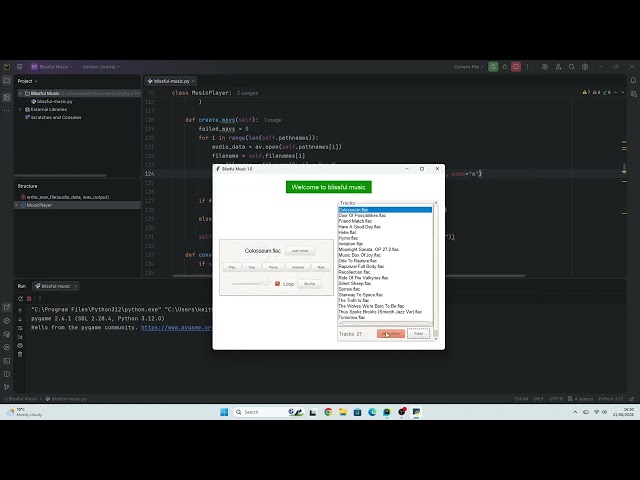Open the IDE settings gear icon
The width and height of the screenshot is (640, 480).
(x=585, y=67)
